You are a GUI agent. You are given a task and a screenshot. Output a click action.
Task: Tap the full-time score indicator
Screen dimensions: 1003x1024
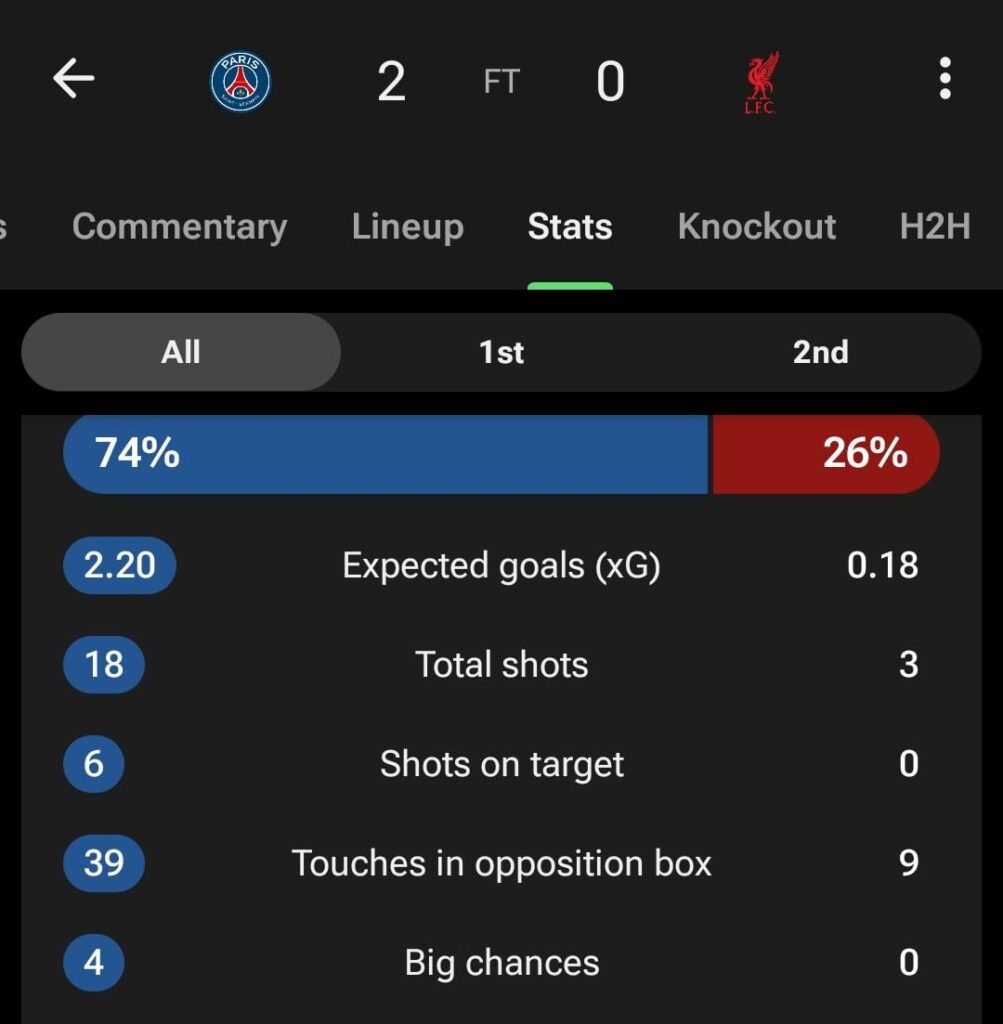point(501,80)
